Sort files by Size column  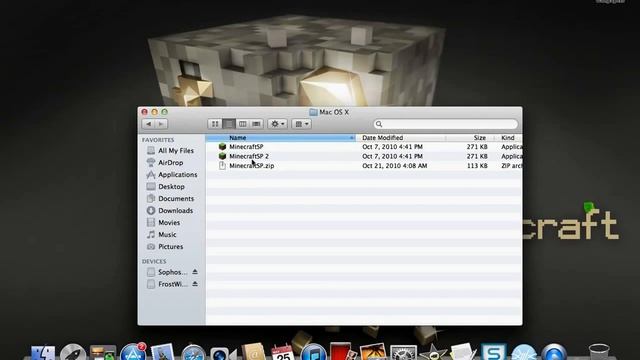[x=470, y=138]
